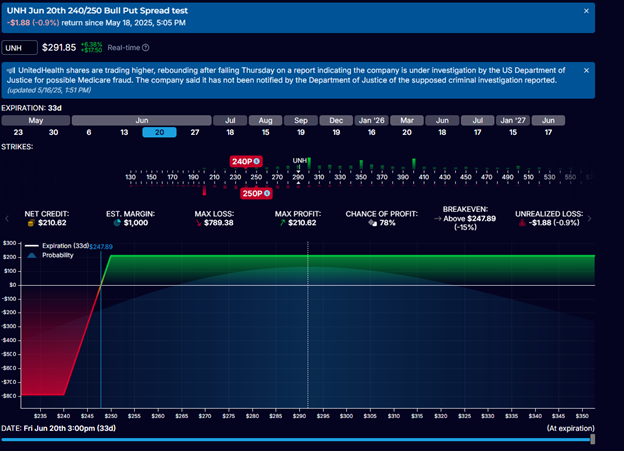The width and height of the screenshot is (624, 451).
Task: Click the (At expiration) label
Action: click(x=571, y=428)
